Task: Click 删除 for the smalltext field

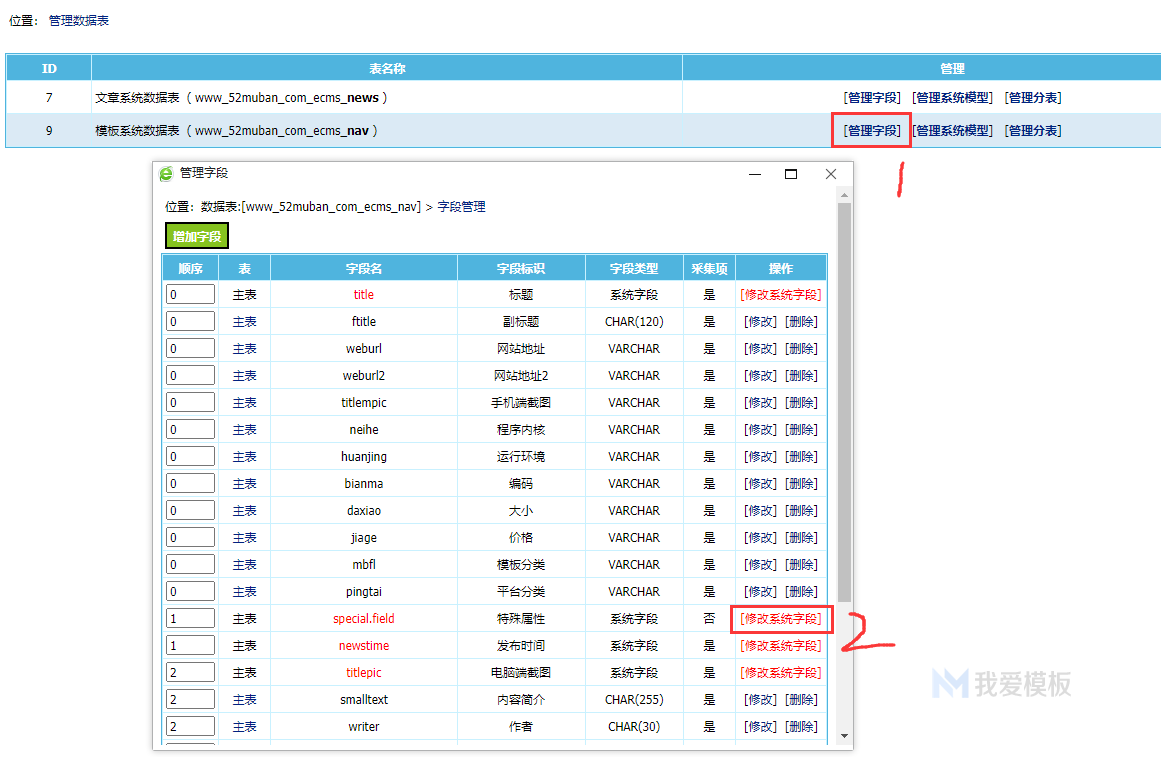Action: 801,700
